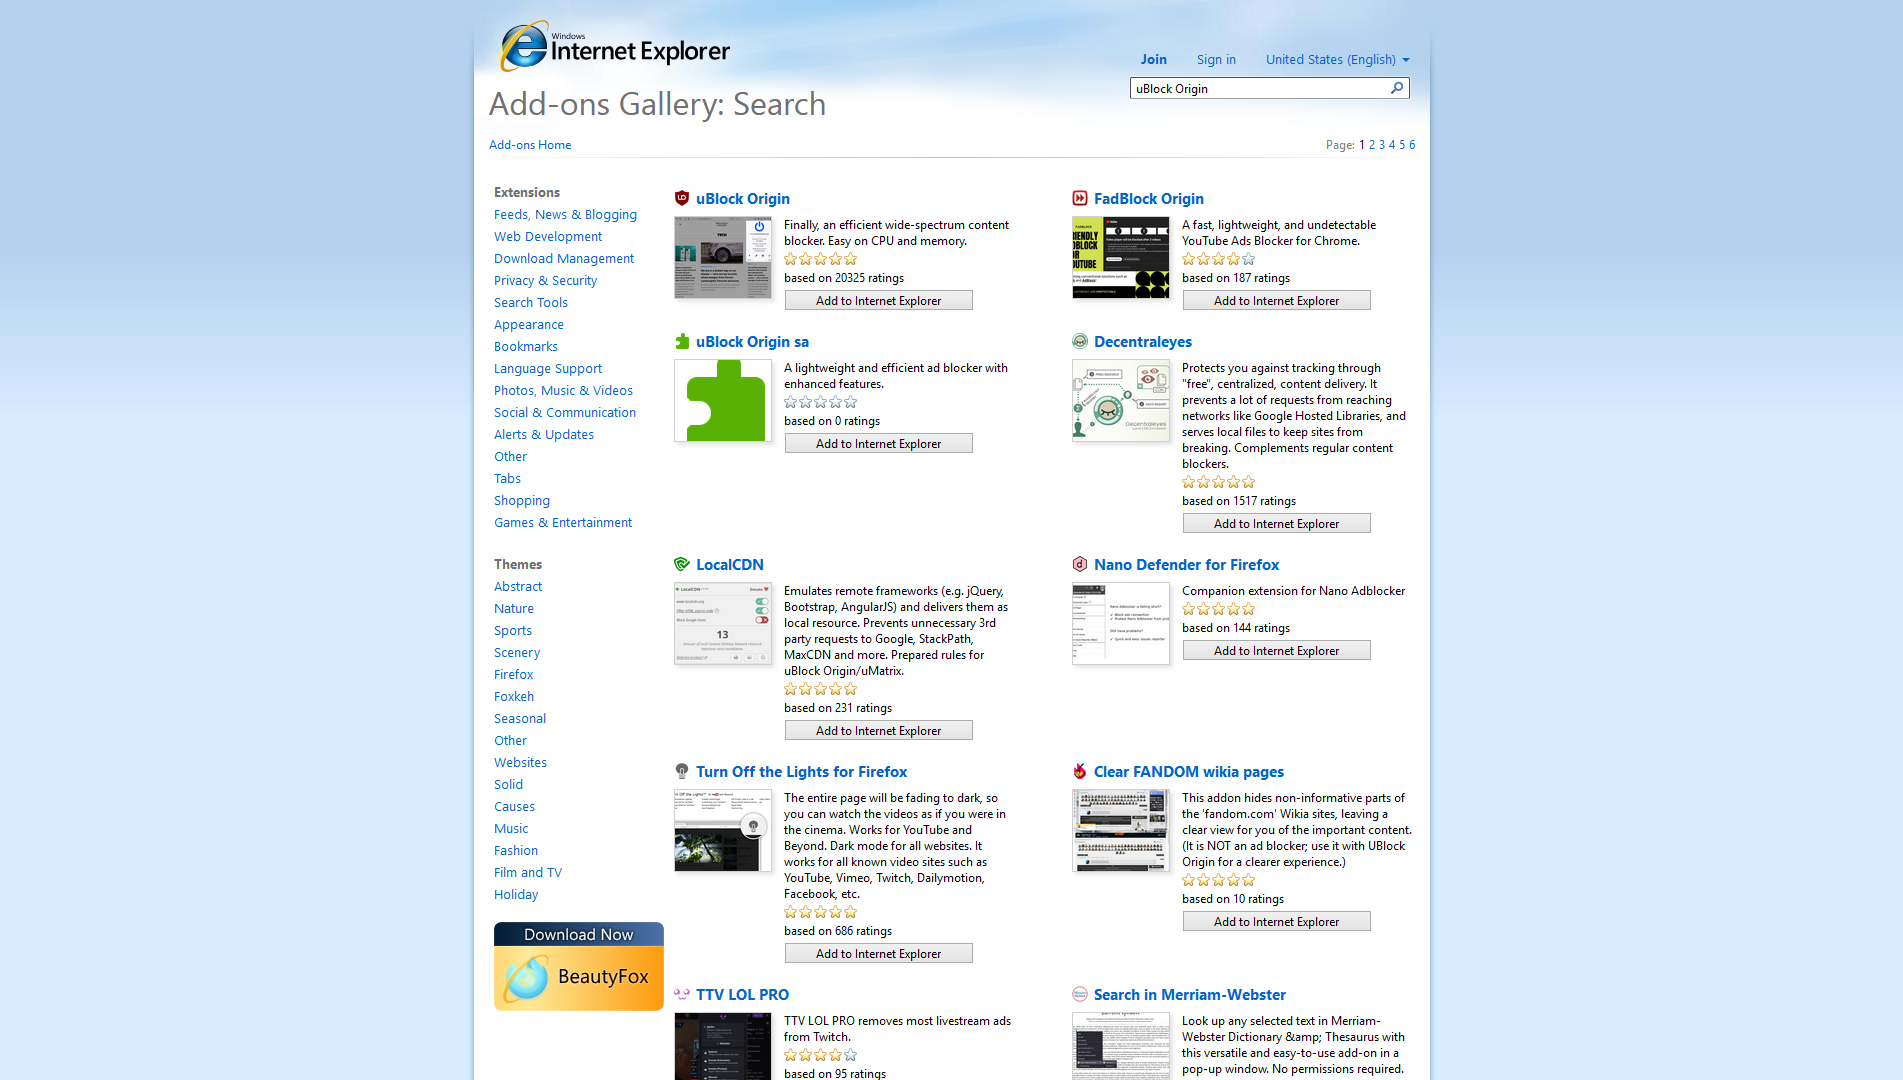This screenshot has height=1080, width=1903.
Task: Add uBlock Origin sa to Internet Explorer
Action: tap(878, 443)
